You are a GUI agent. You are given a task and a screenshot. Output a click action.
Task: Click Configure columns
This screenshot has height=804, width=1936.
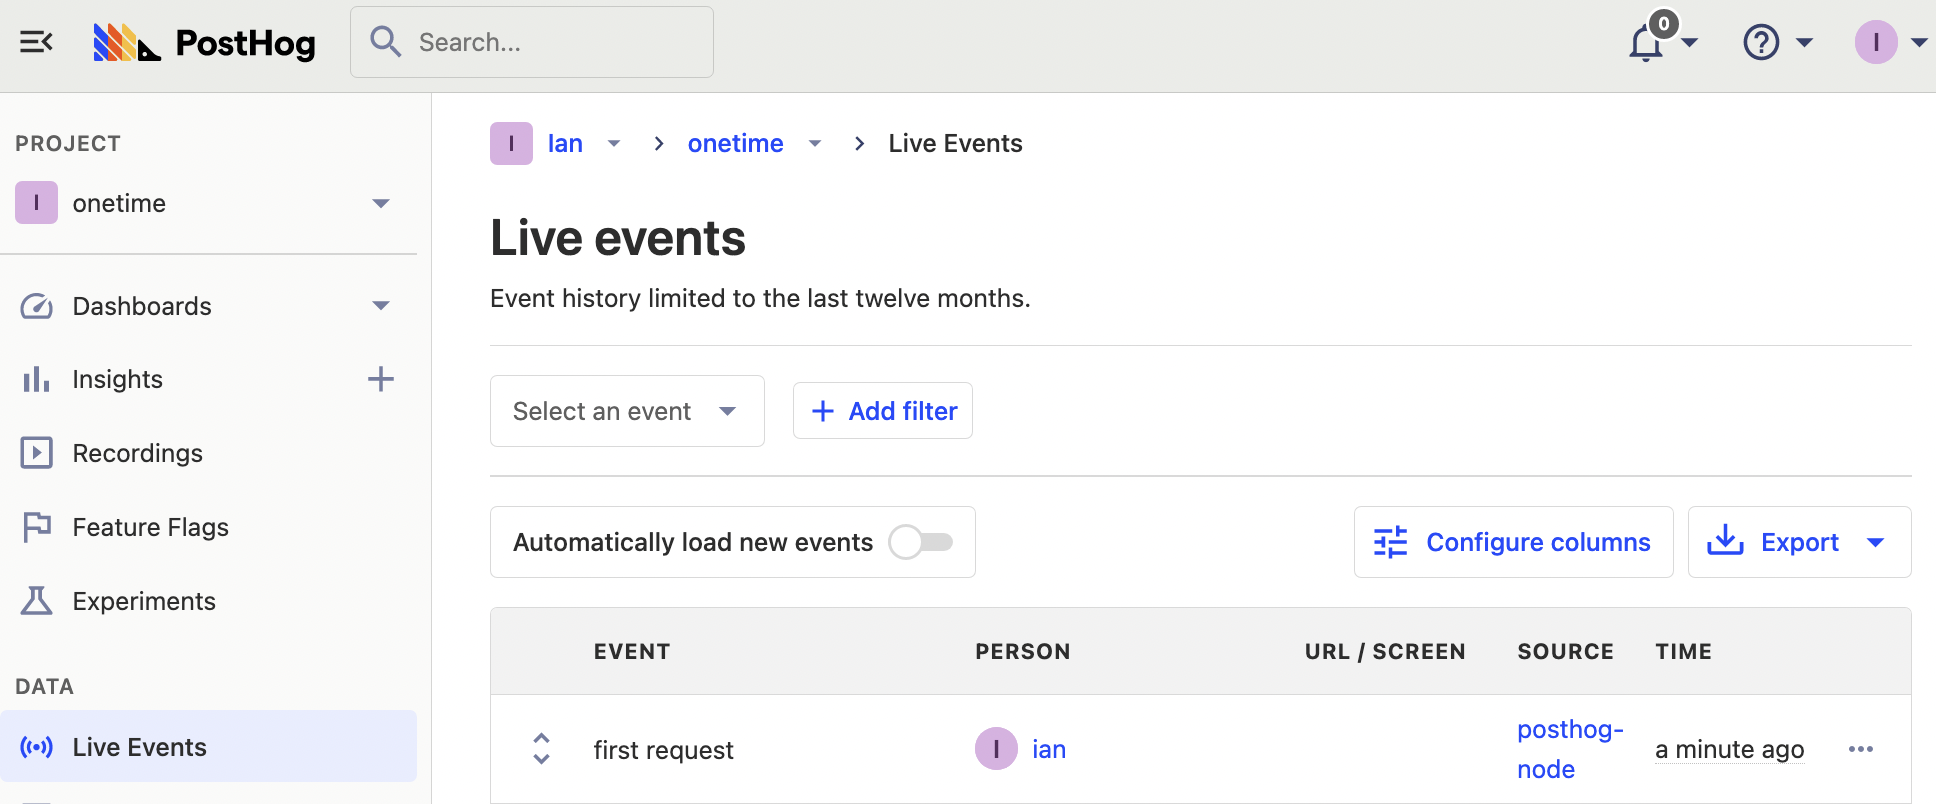1513,542
